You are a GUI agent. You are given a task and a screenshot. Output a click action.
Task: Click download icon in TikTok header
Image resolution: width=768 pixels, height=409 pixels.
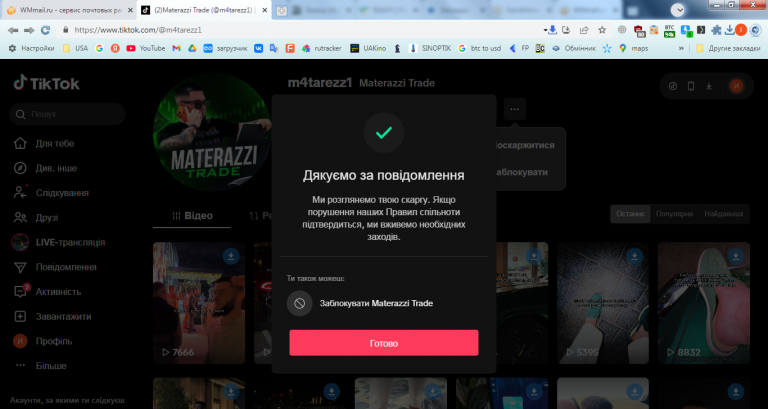click(x=709, y=86)
